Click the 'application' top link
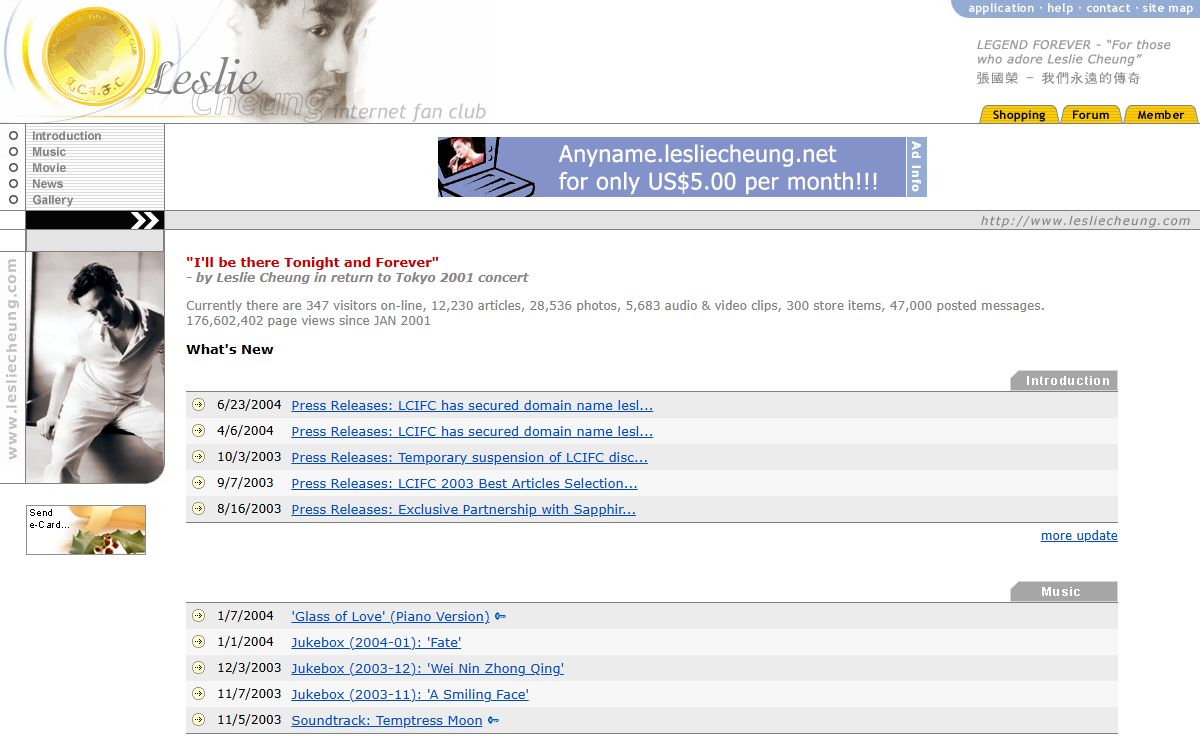Screen dimensions: 1200x740 tap(1001, 8)
